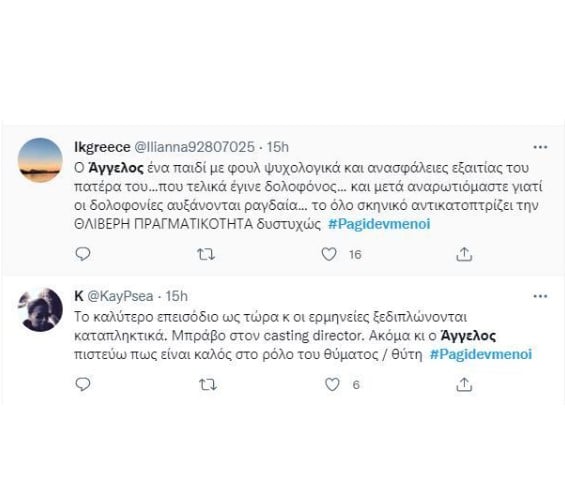Open #Pagidevmenoi hashtag in lkgreece tweet
The width and height of the screenshot is (565, 500).
tap(379, 224)
